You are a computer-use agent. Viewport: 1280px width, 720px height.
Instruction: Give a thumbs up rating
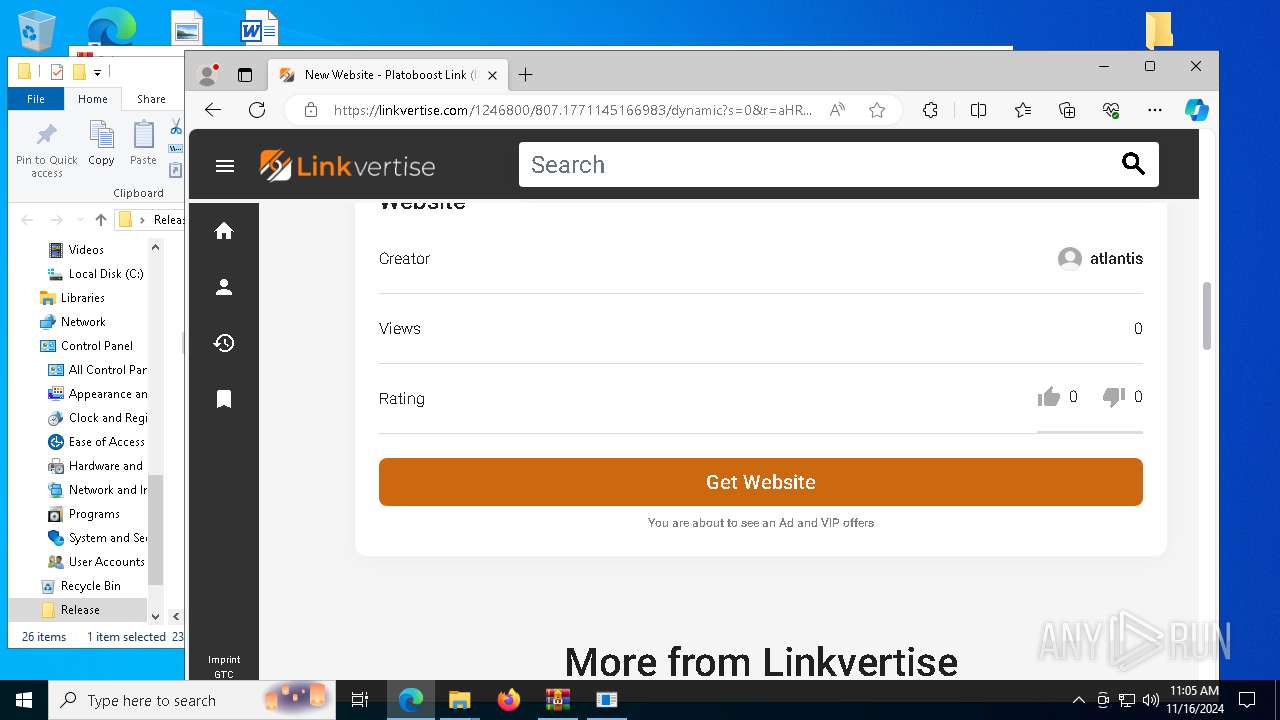tap(1049, 397)
